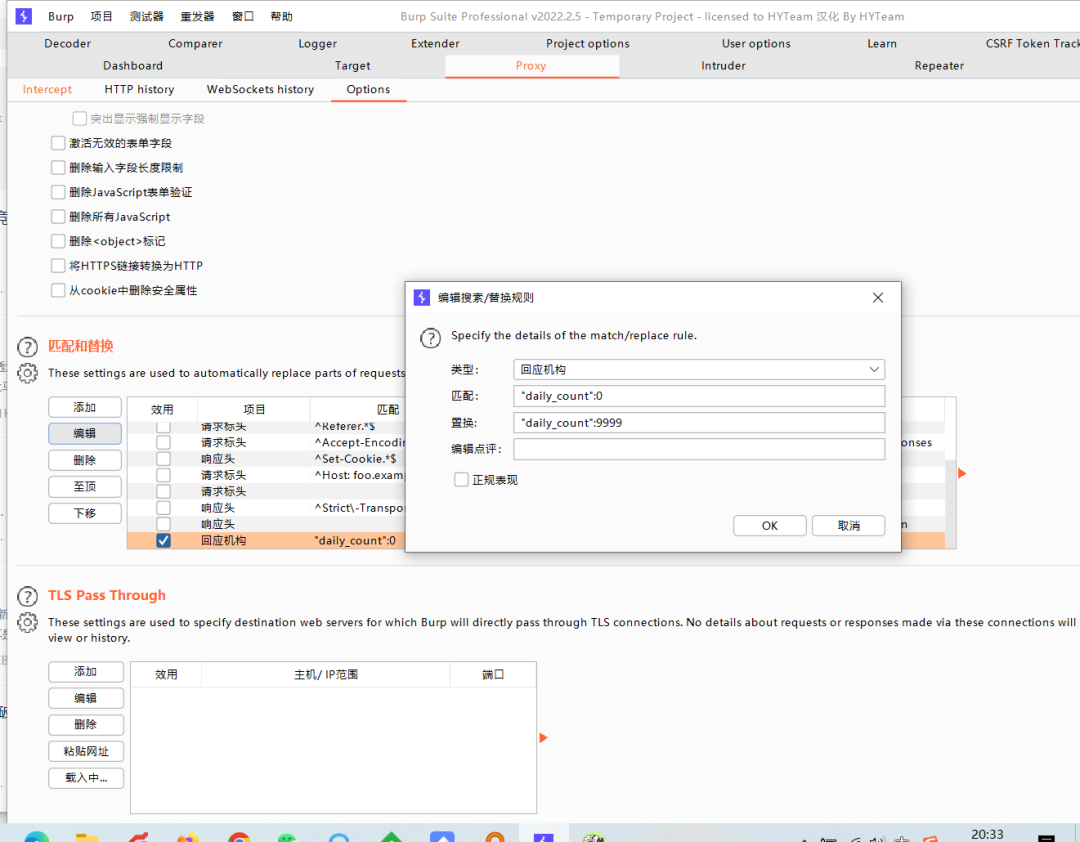Uncheck the daily_count rule's enabled box
Viewport: 1080px width, 842px height.
coord(163,540)
